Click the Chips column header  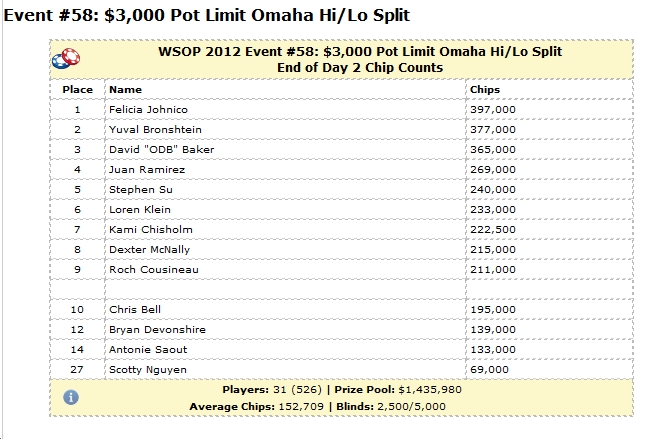point(485,90)
